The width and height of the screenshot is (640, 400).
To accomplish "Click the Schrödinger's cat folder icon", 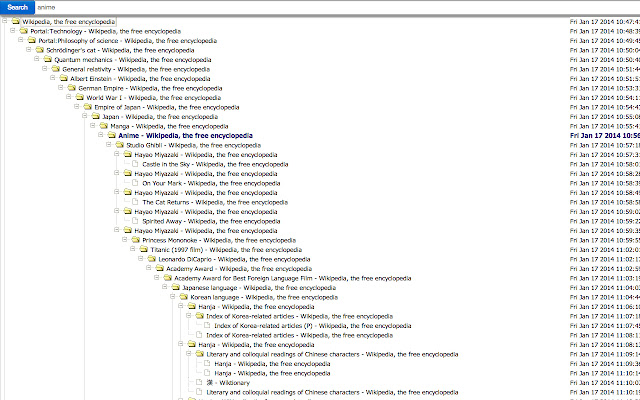I will pos(40,50).
